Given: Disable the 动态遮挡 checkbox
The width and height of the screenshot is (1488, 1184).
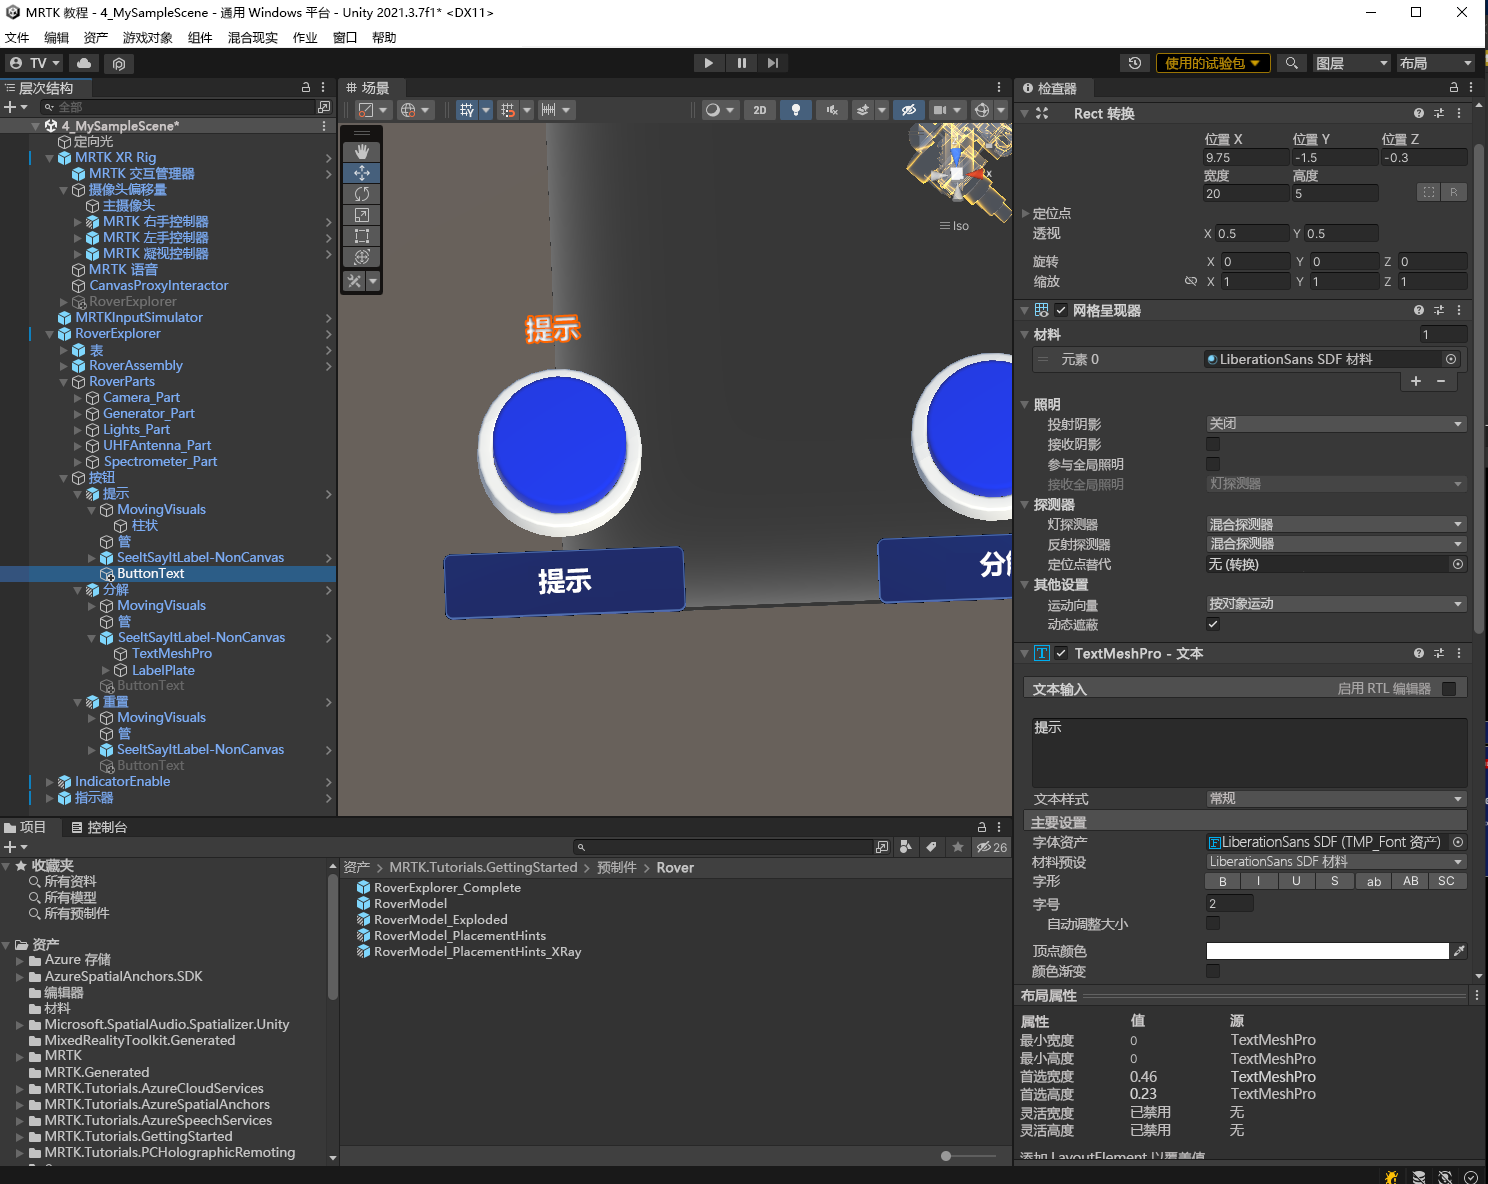Looking at the screenshot, I should [1213, 624].
